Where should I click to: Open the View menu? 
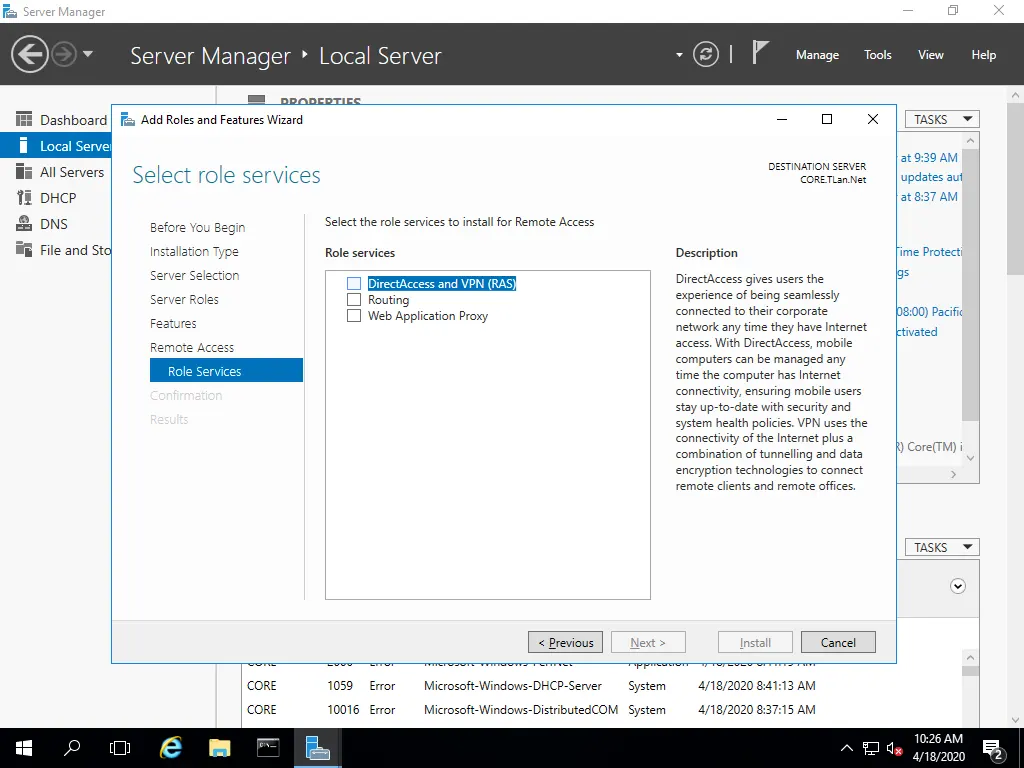(x=931, y=55)
